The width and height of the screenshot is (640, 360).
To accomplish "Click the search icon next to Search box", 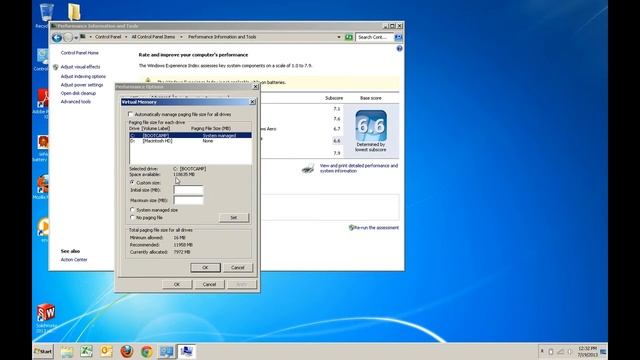I will pyautogui.click(x=398, y=37).
